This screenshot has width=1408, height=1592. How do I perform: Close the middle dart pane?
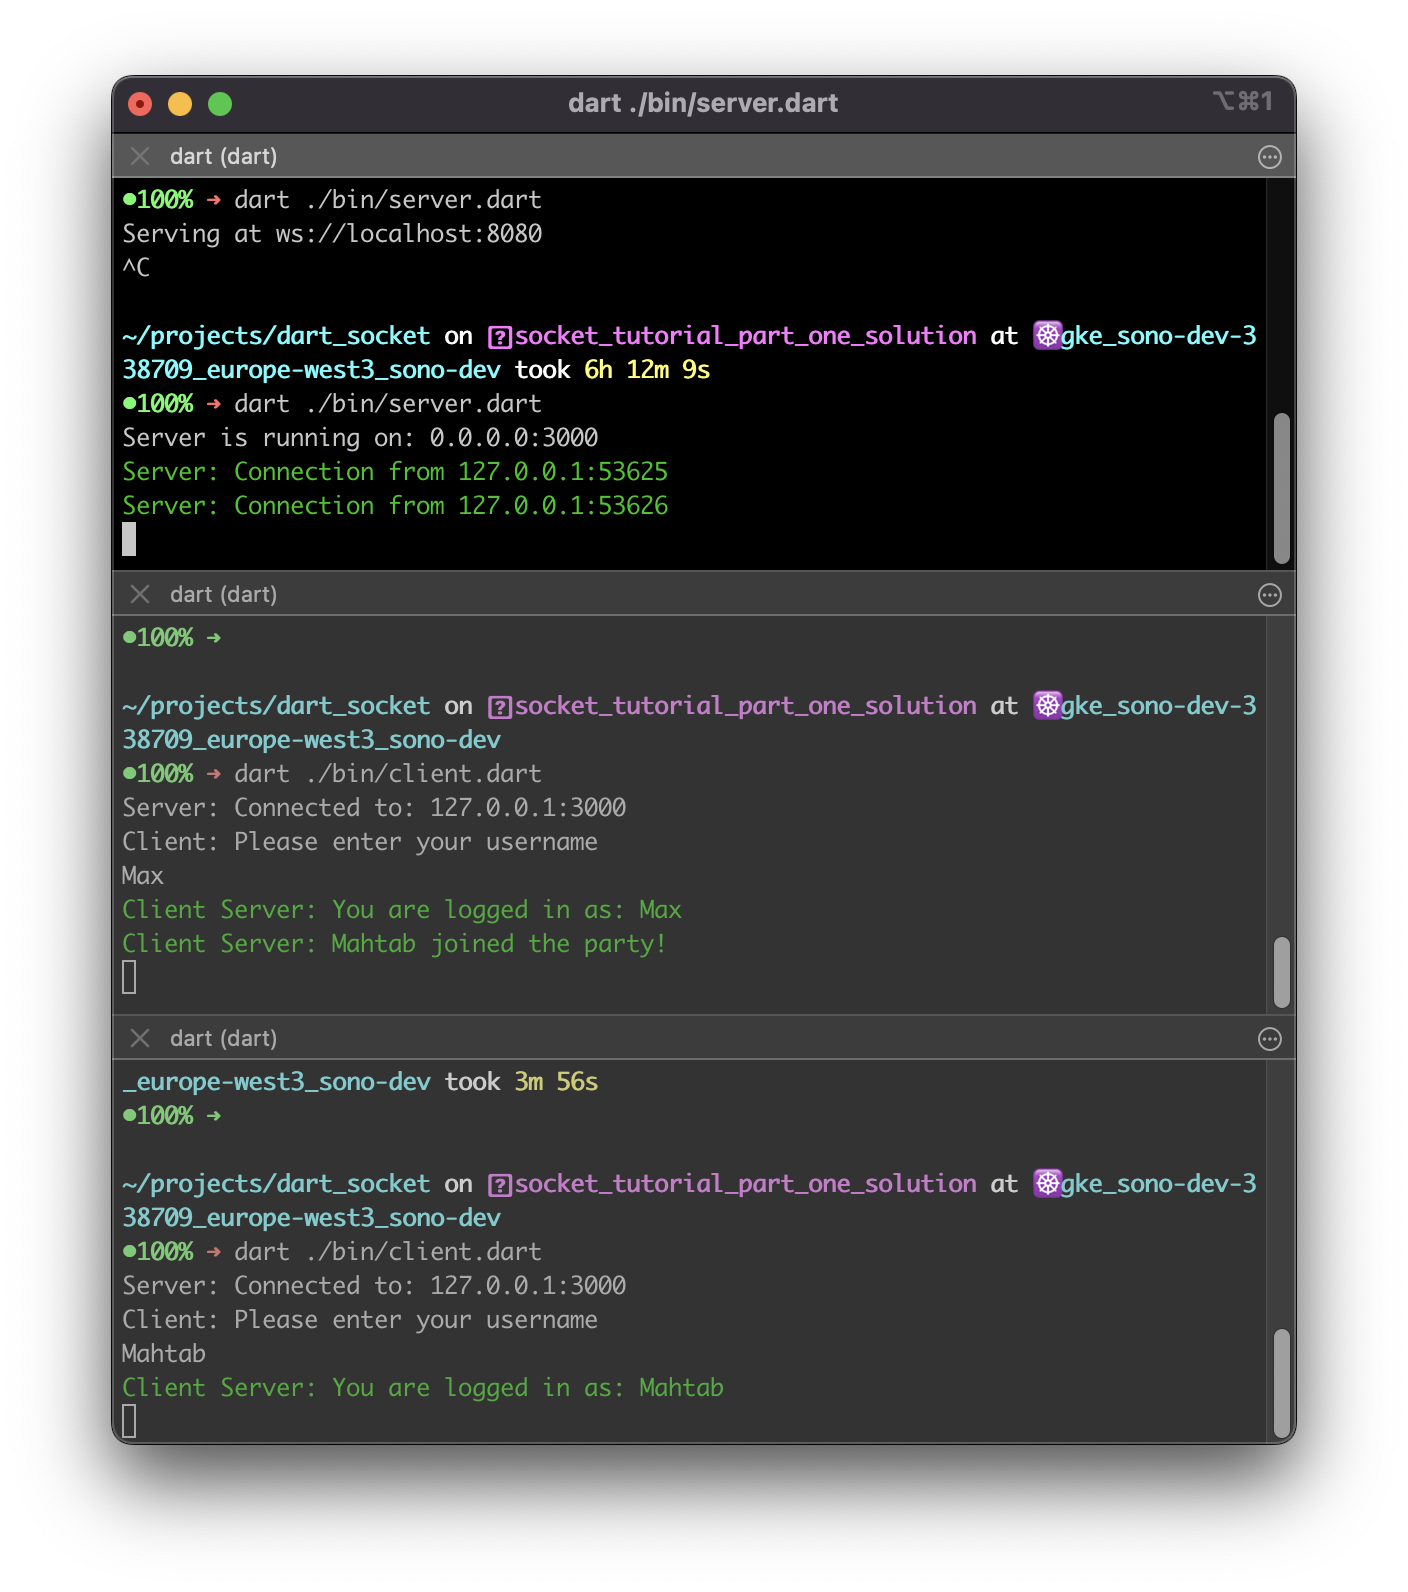click(x=140, y=594)
